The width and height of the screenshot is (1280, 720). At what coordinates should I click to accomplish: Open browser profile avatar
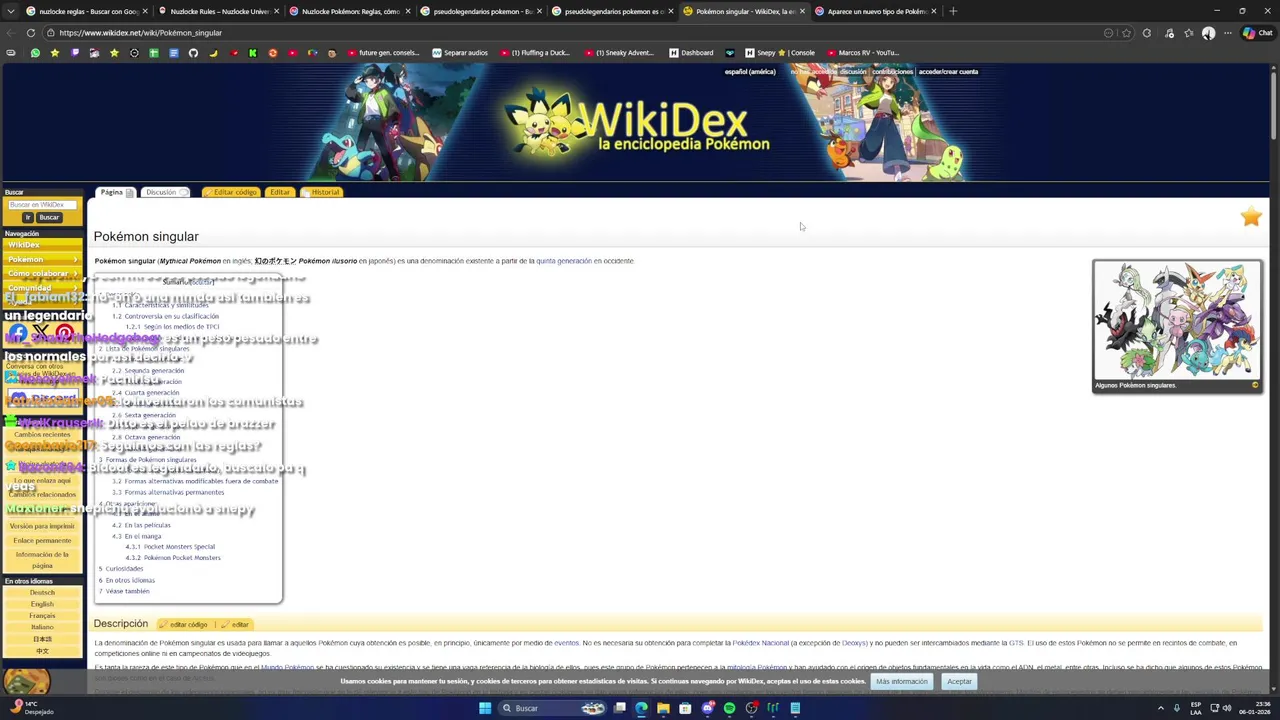(x=1208, y=33)
